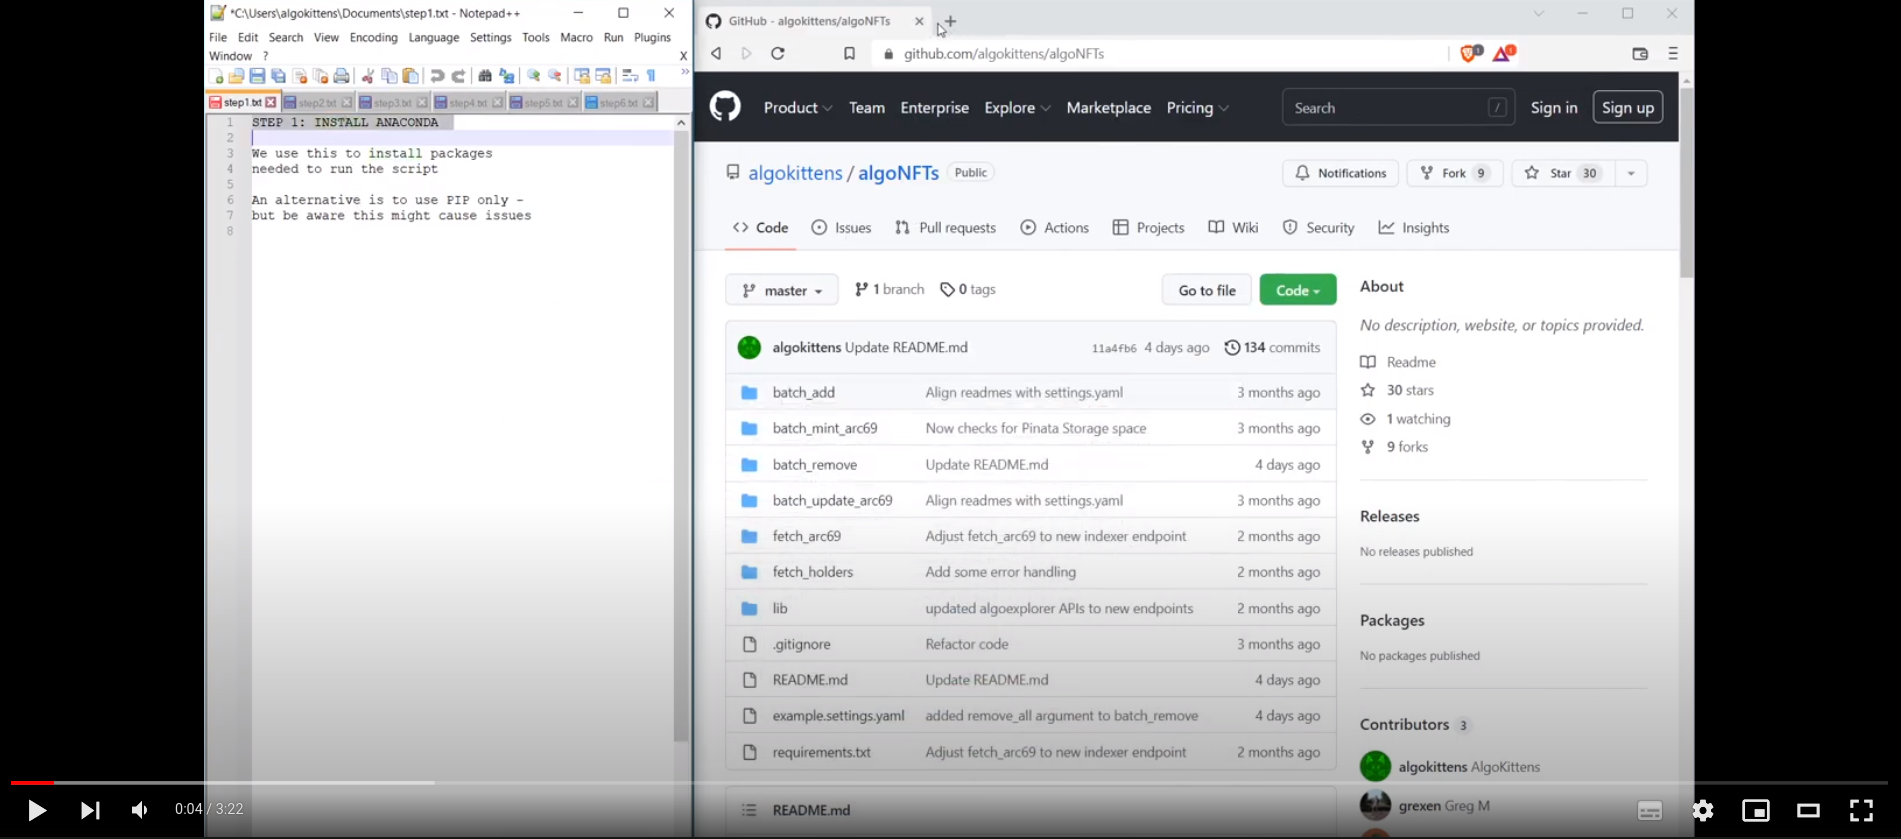Save all files in Notepad++ toolbar

point(279,76)
